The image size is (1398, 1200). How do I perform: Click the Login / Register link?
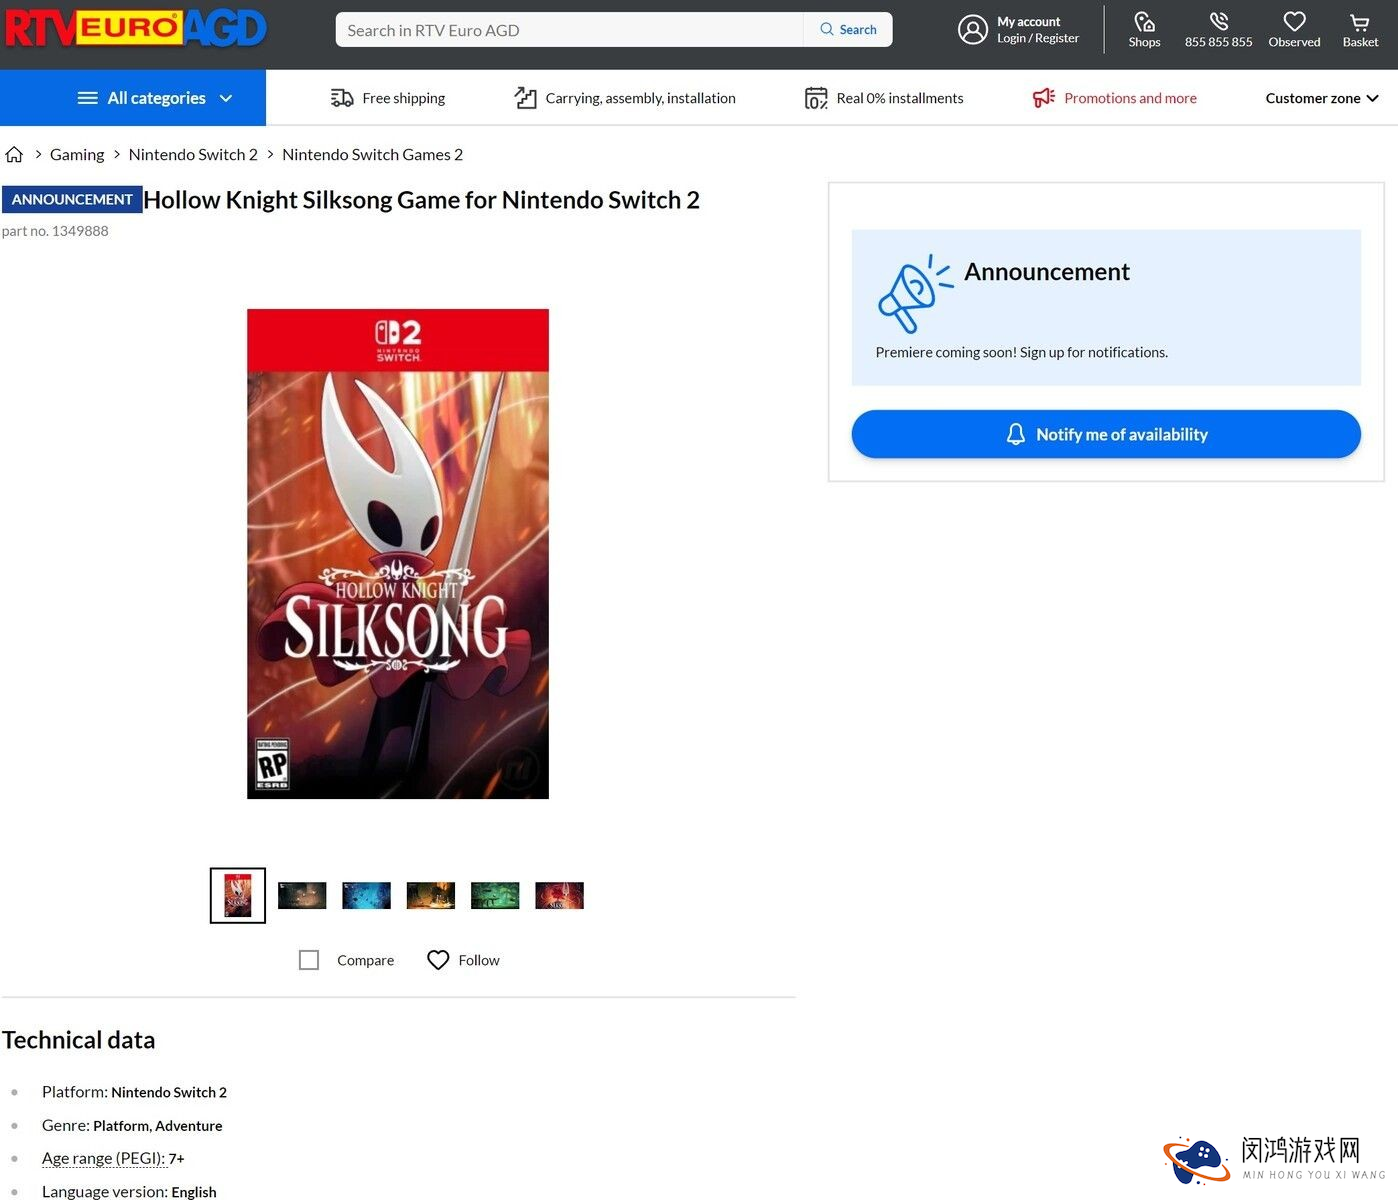(x=1038, y=38)
